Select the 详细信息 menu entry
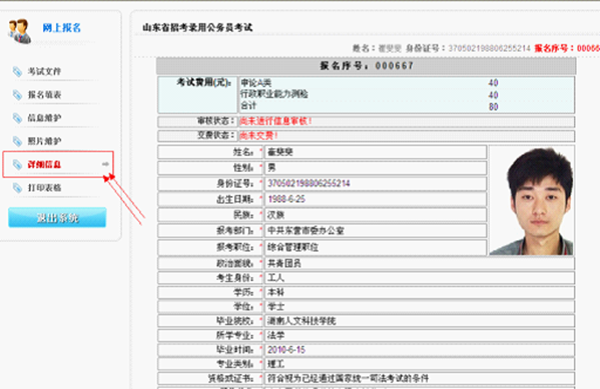The width and height of the screenshot is (600, 389). (44, 164)
